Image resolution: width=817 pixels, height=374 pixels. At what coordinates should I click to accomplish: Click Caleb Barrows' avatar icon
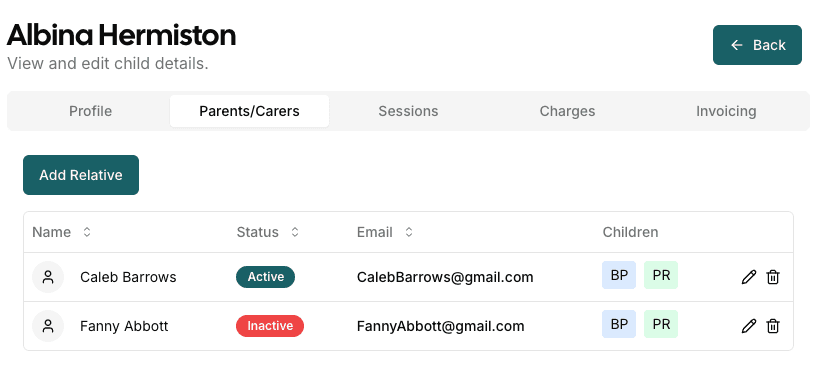tap(48, 277)
